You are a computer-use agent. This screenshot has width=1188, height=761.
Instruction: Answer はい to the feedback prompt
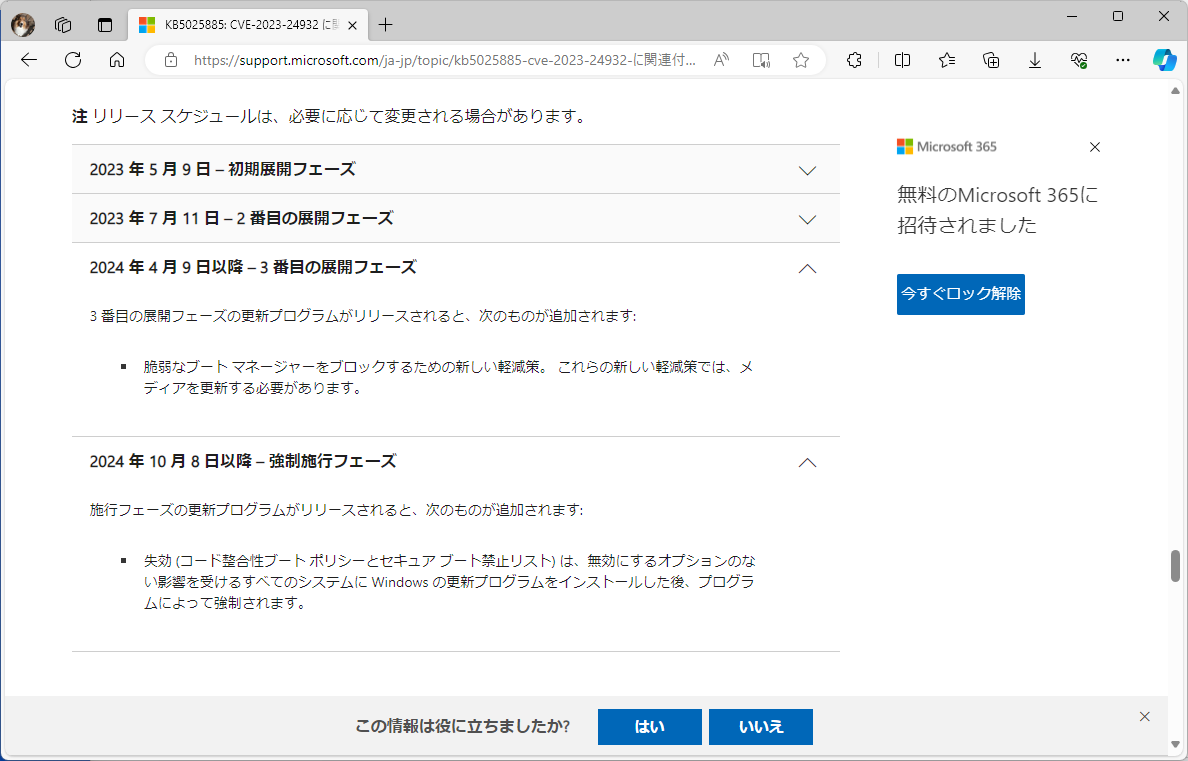pyautogui.click(x=649, y=727)
